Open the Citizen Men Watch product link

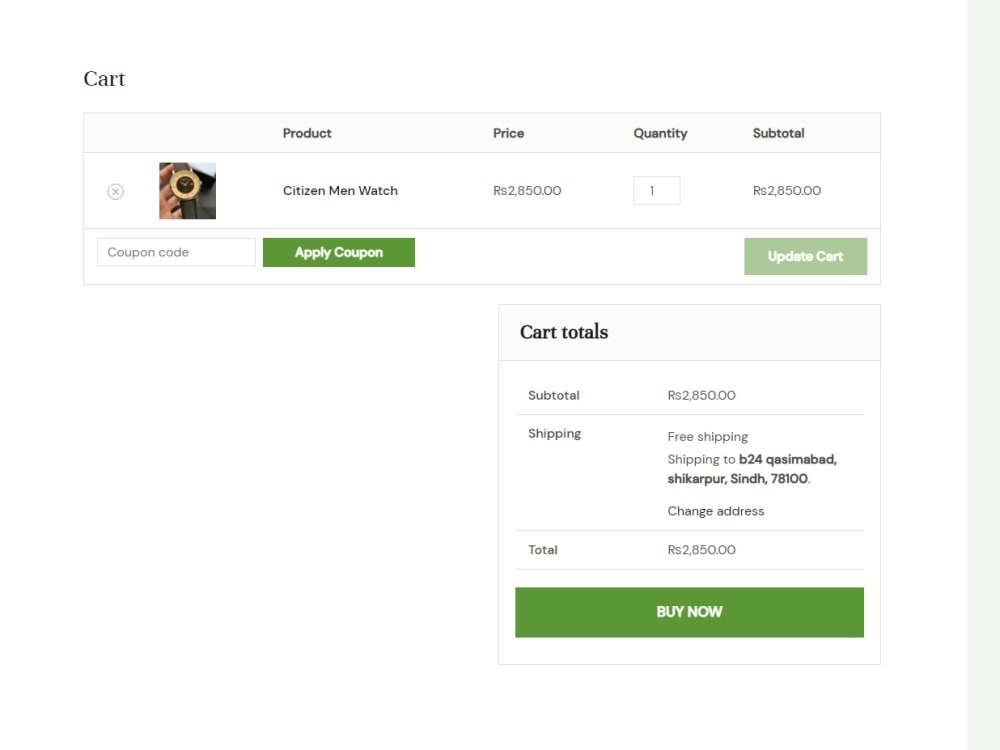pyautogui.click(x=340, y=190)
